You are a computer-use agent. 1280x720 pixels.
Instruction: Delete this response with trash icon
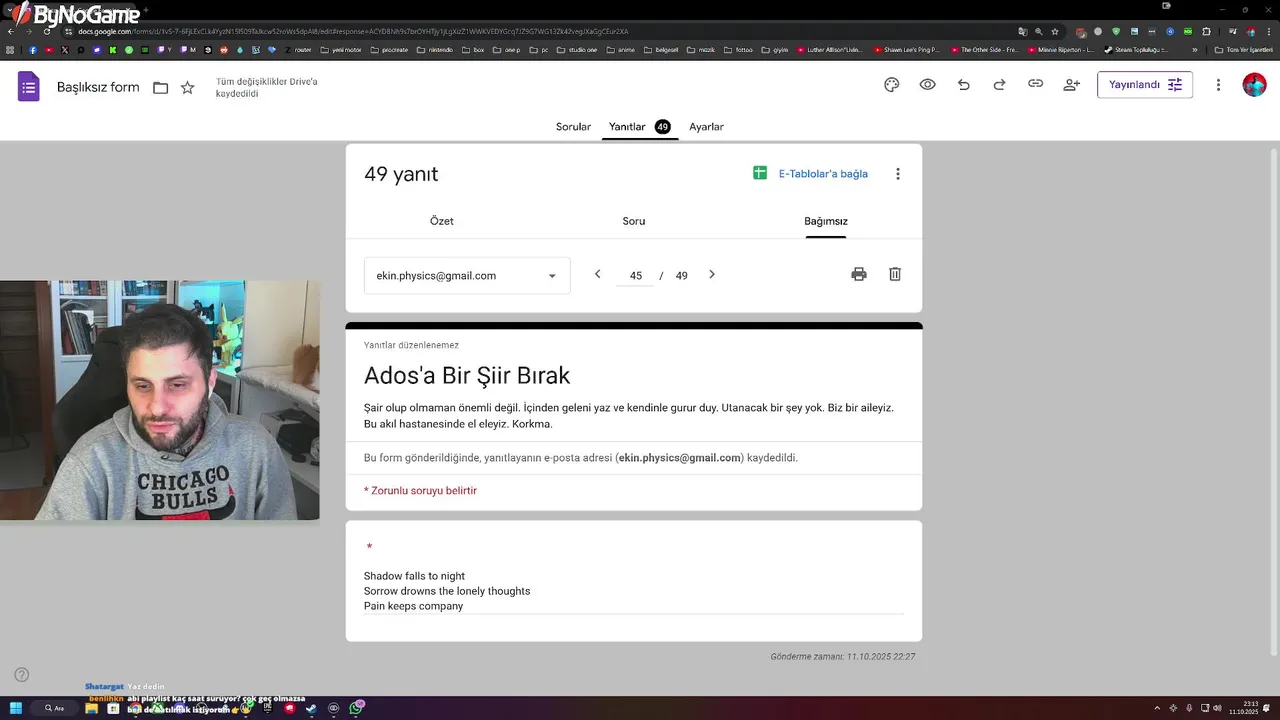pyautogui.click(x=895, y=274)
